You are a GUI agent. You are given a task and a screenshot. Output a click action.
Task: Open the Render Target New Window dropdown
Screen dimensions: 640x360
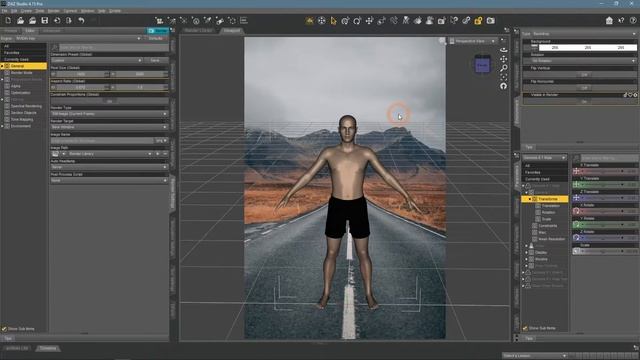pos(109,127)
